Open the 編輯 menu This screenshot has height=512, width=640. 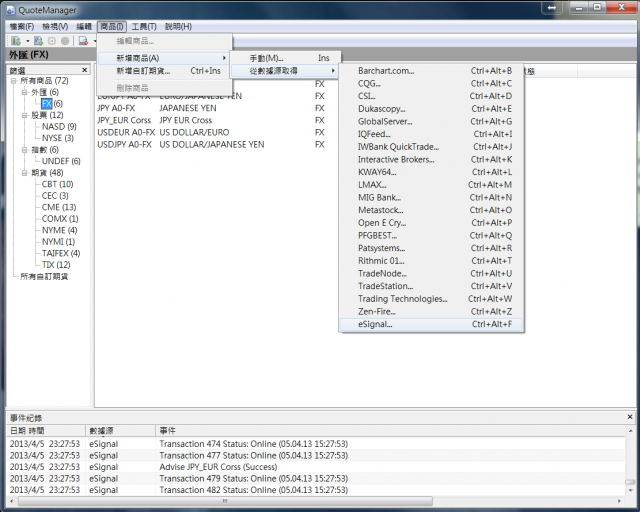pyautogui.click(x=84, y=27)
